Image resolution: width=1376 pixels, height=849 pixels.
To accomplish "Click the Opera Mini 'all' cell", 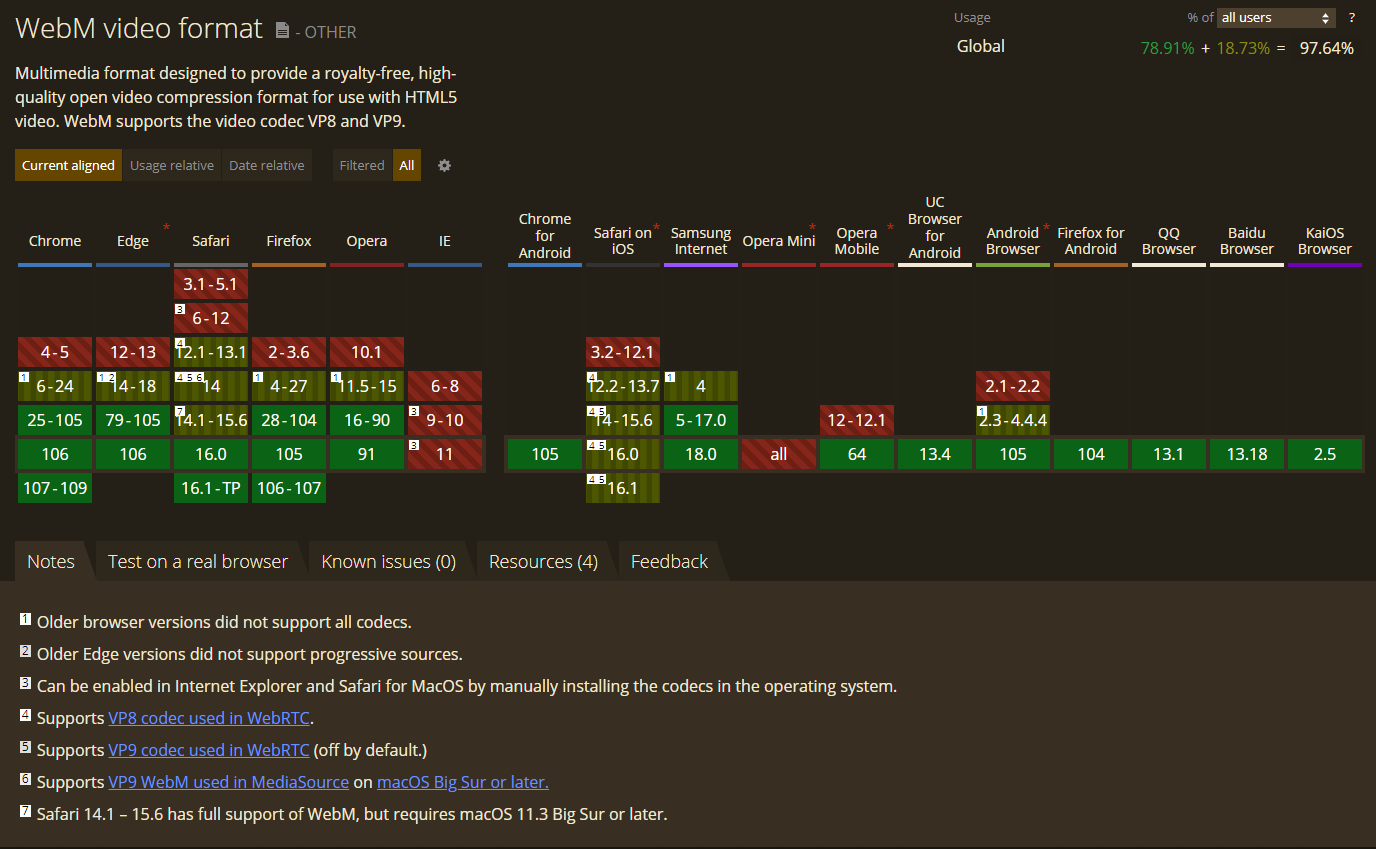I will coord(779,454).
